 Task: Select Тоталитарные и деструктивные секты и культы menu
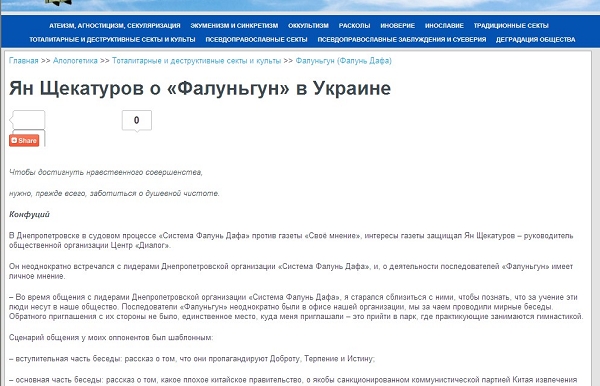tap(112, 39)
